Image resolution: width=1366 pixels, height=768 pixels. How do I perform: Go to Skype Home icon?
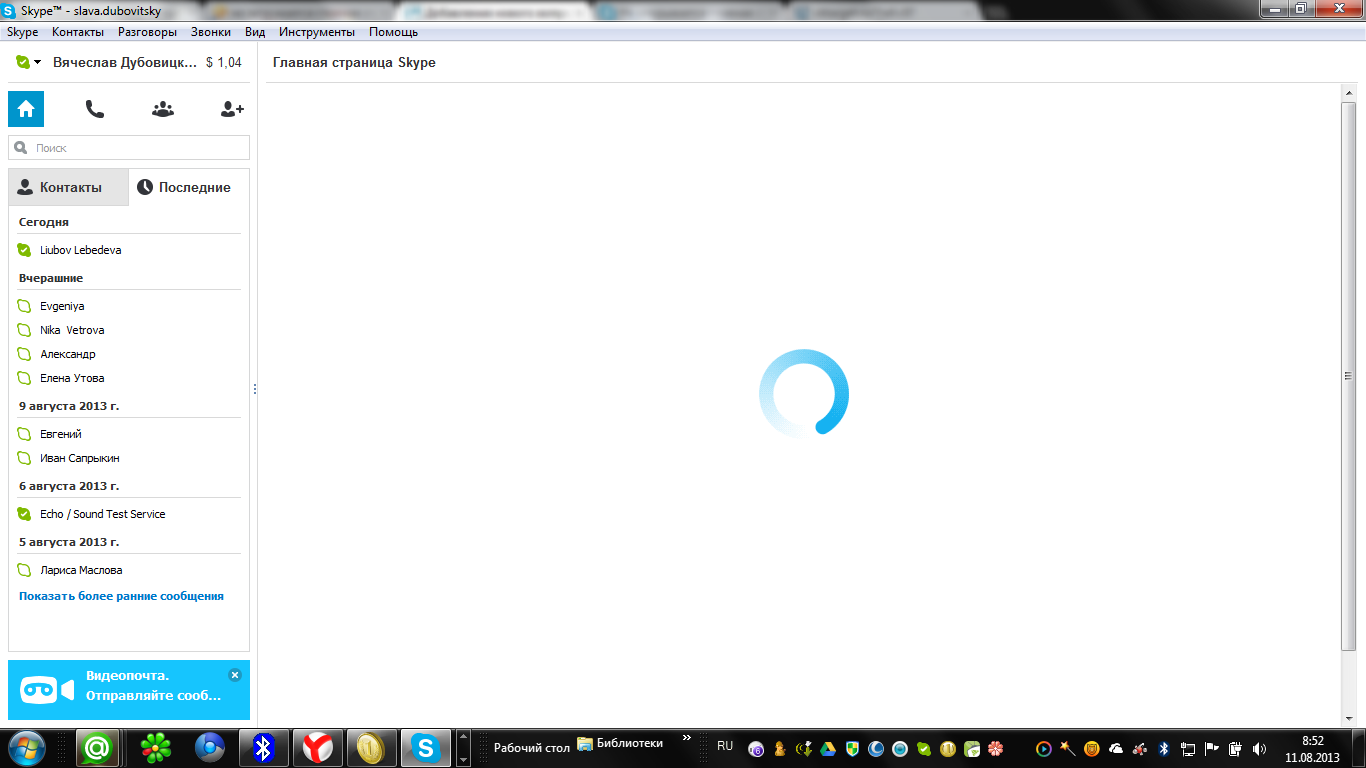(26, 109)
